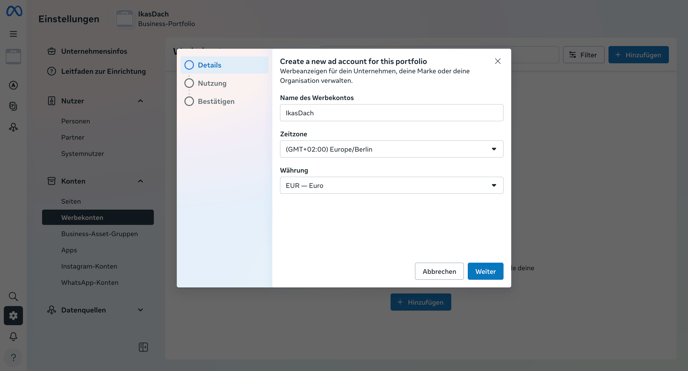
Task: Expand the Datenquellen section chevron
Action: coord(140,310)
